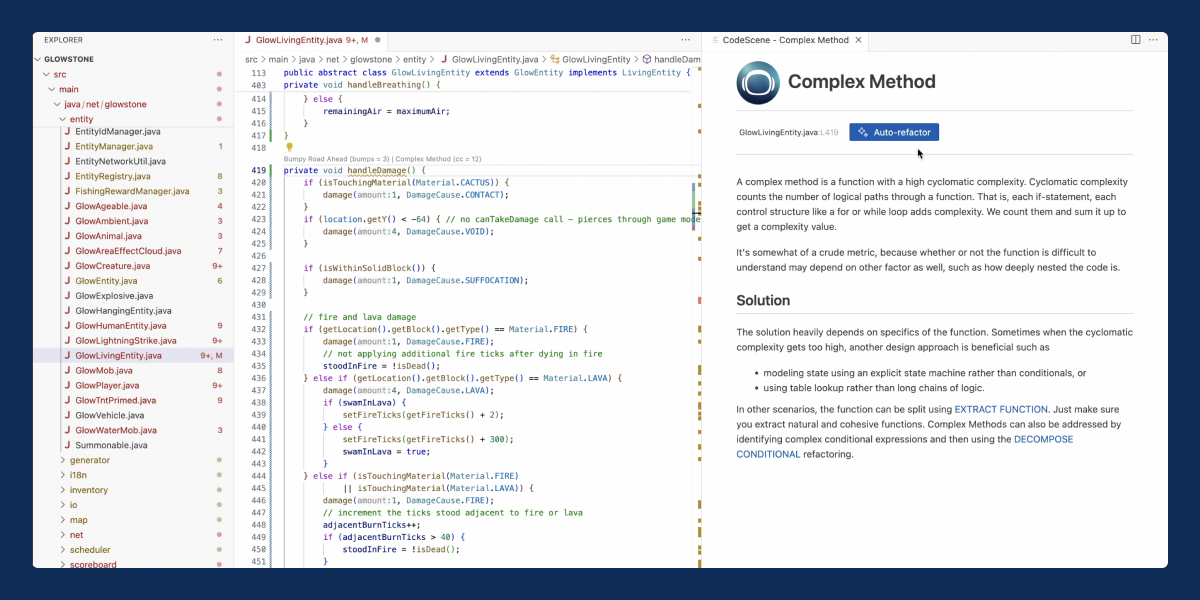Click the Java icon in the breadcrumb path
The width and height of the screenshot is (1200, 600).
click(x=443, y=60)
